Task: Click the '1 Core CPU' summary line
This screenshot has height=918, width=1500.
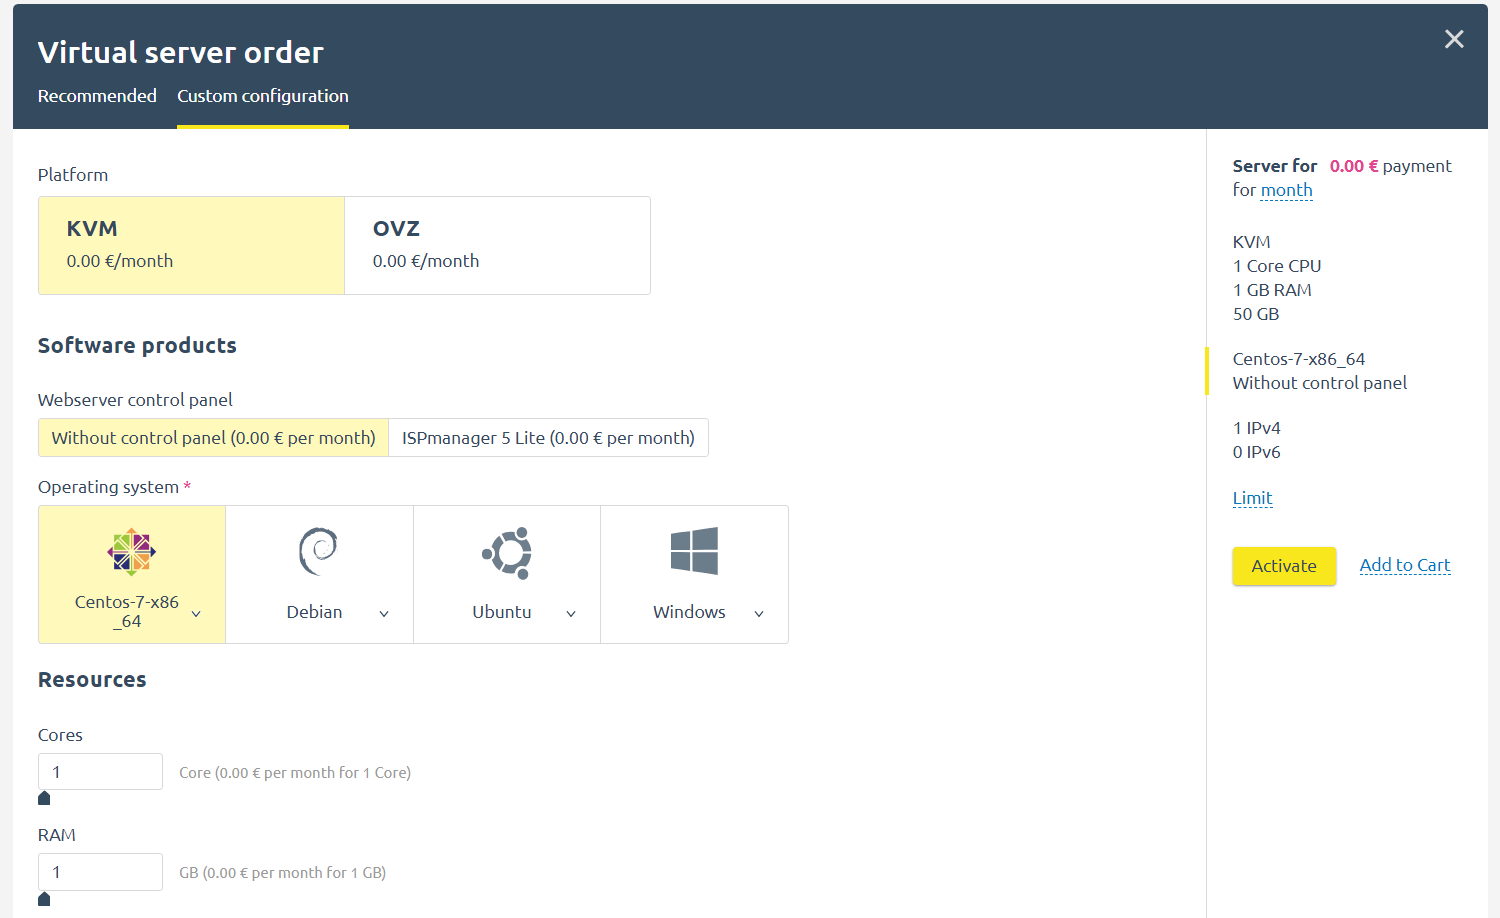Action: click(1277, 266)
